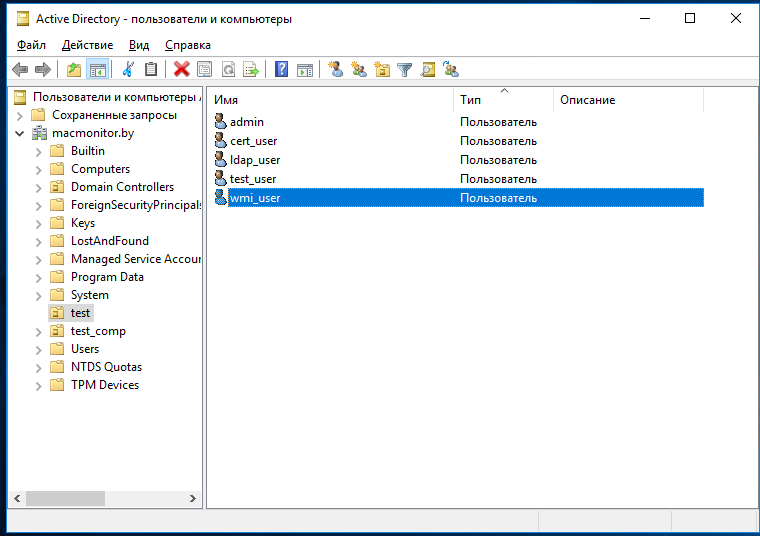Select the Users folder in the tree
Image resolution: width=760 pixels, height=536 pixels.
(85, 349)
